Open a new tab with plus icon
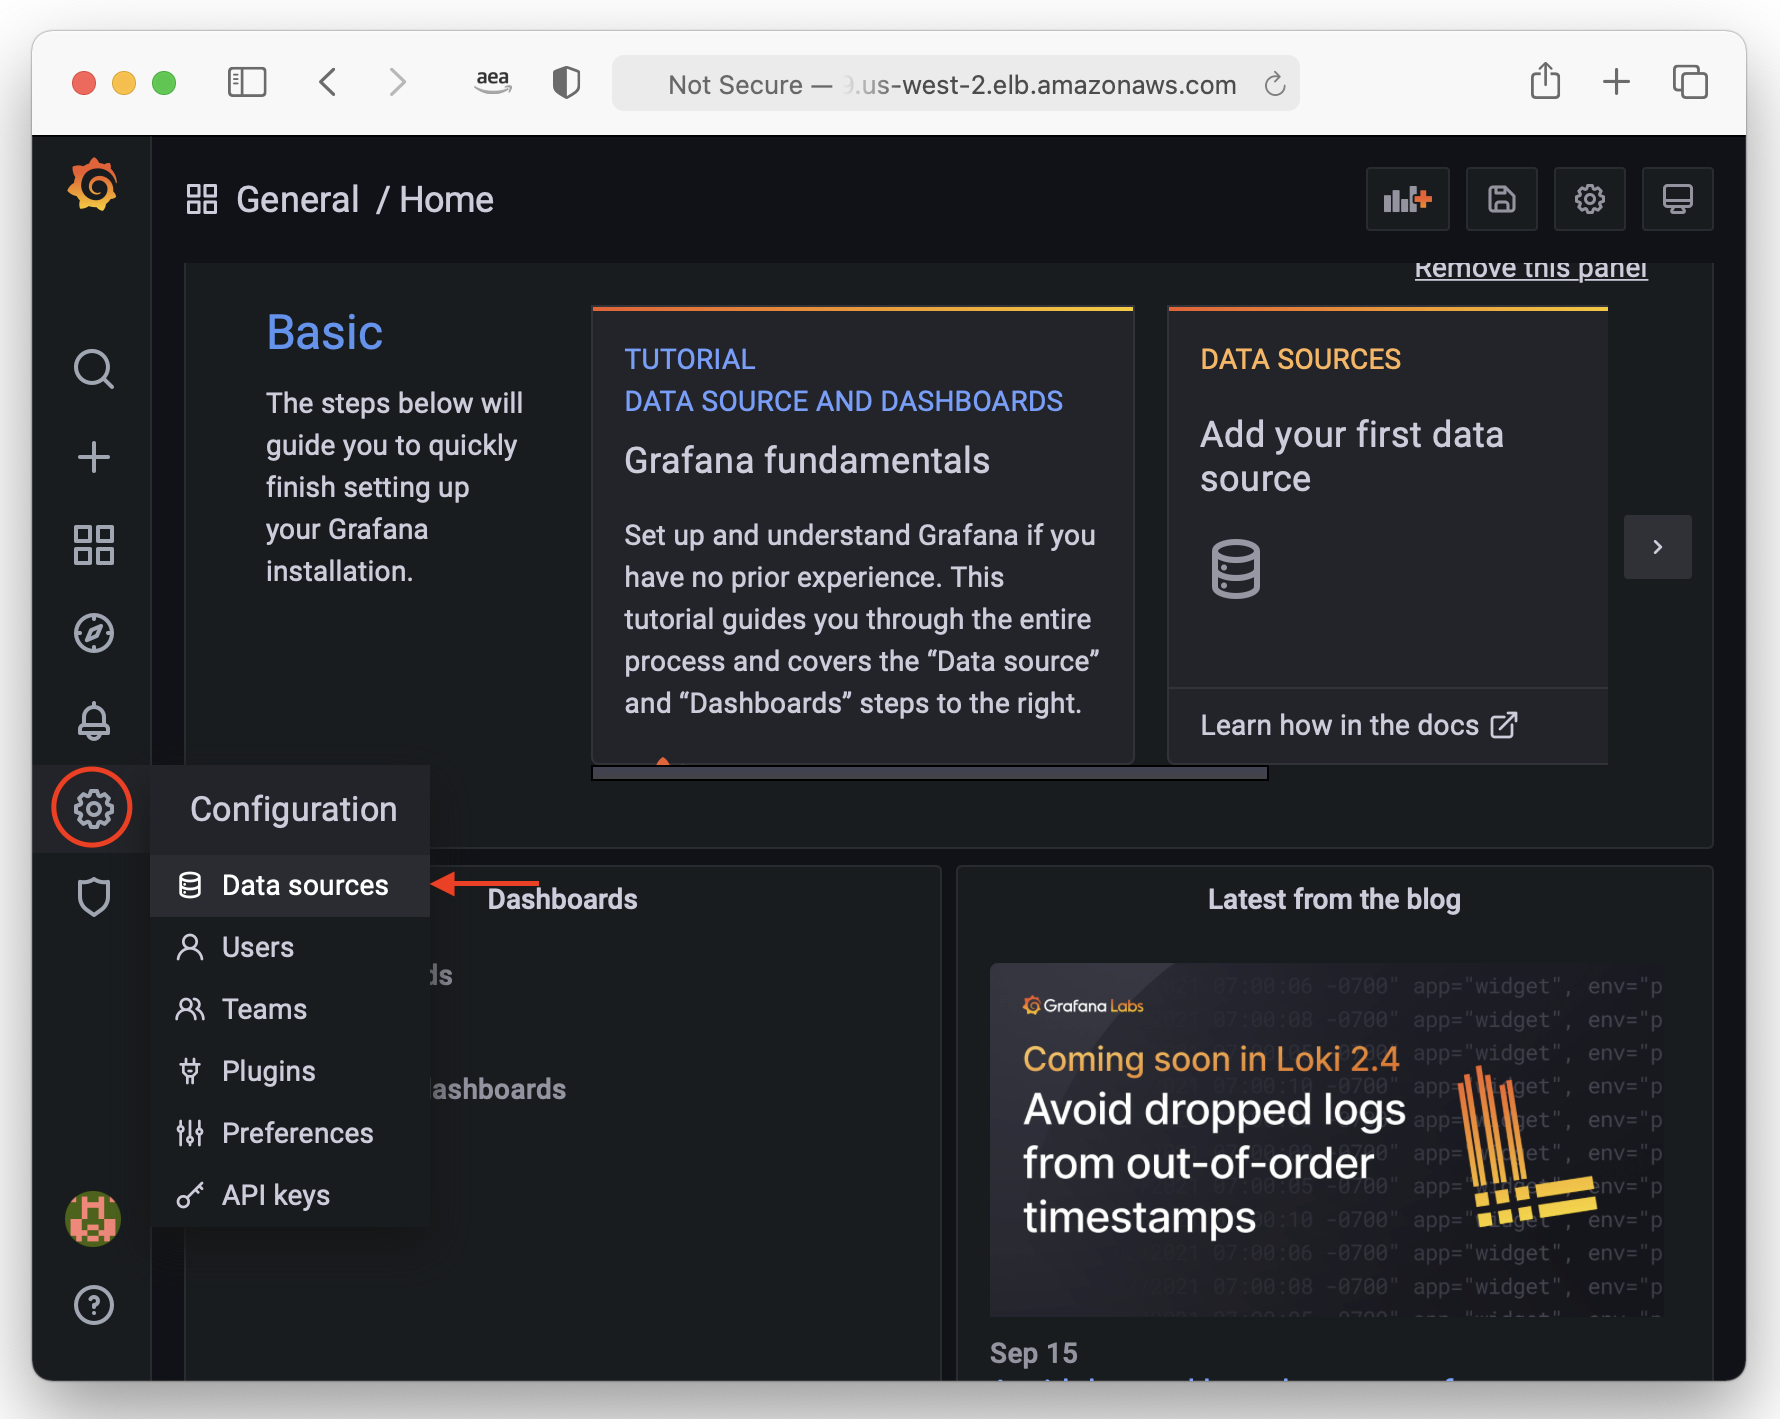 click(1616, 82)
